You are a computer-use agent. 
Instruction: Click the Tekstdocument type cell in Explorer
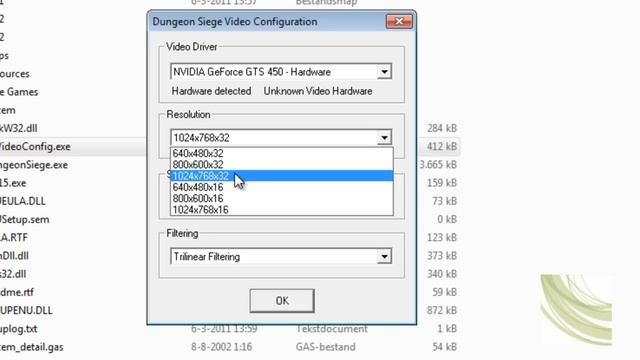pos(331,329)
